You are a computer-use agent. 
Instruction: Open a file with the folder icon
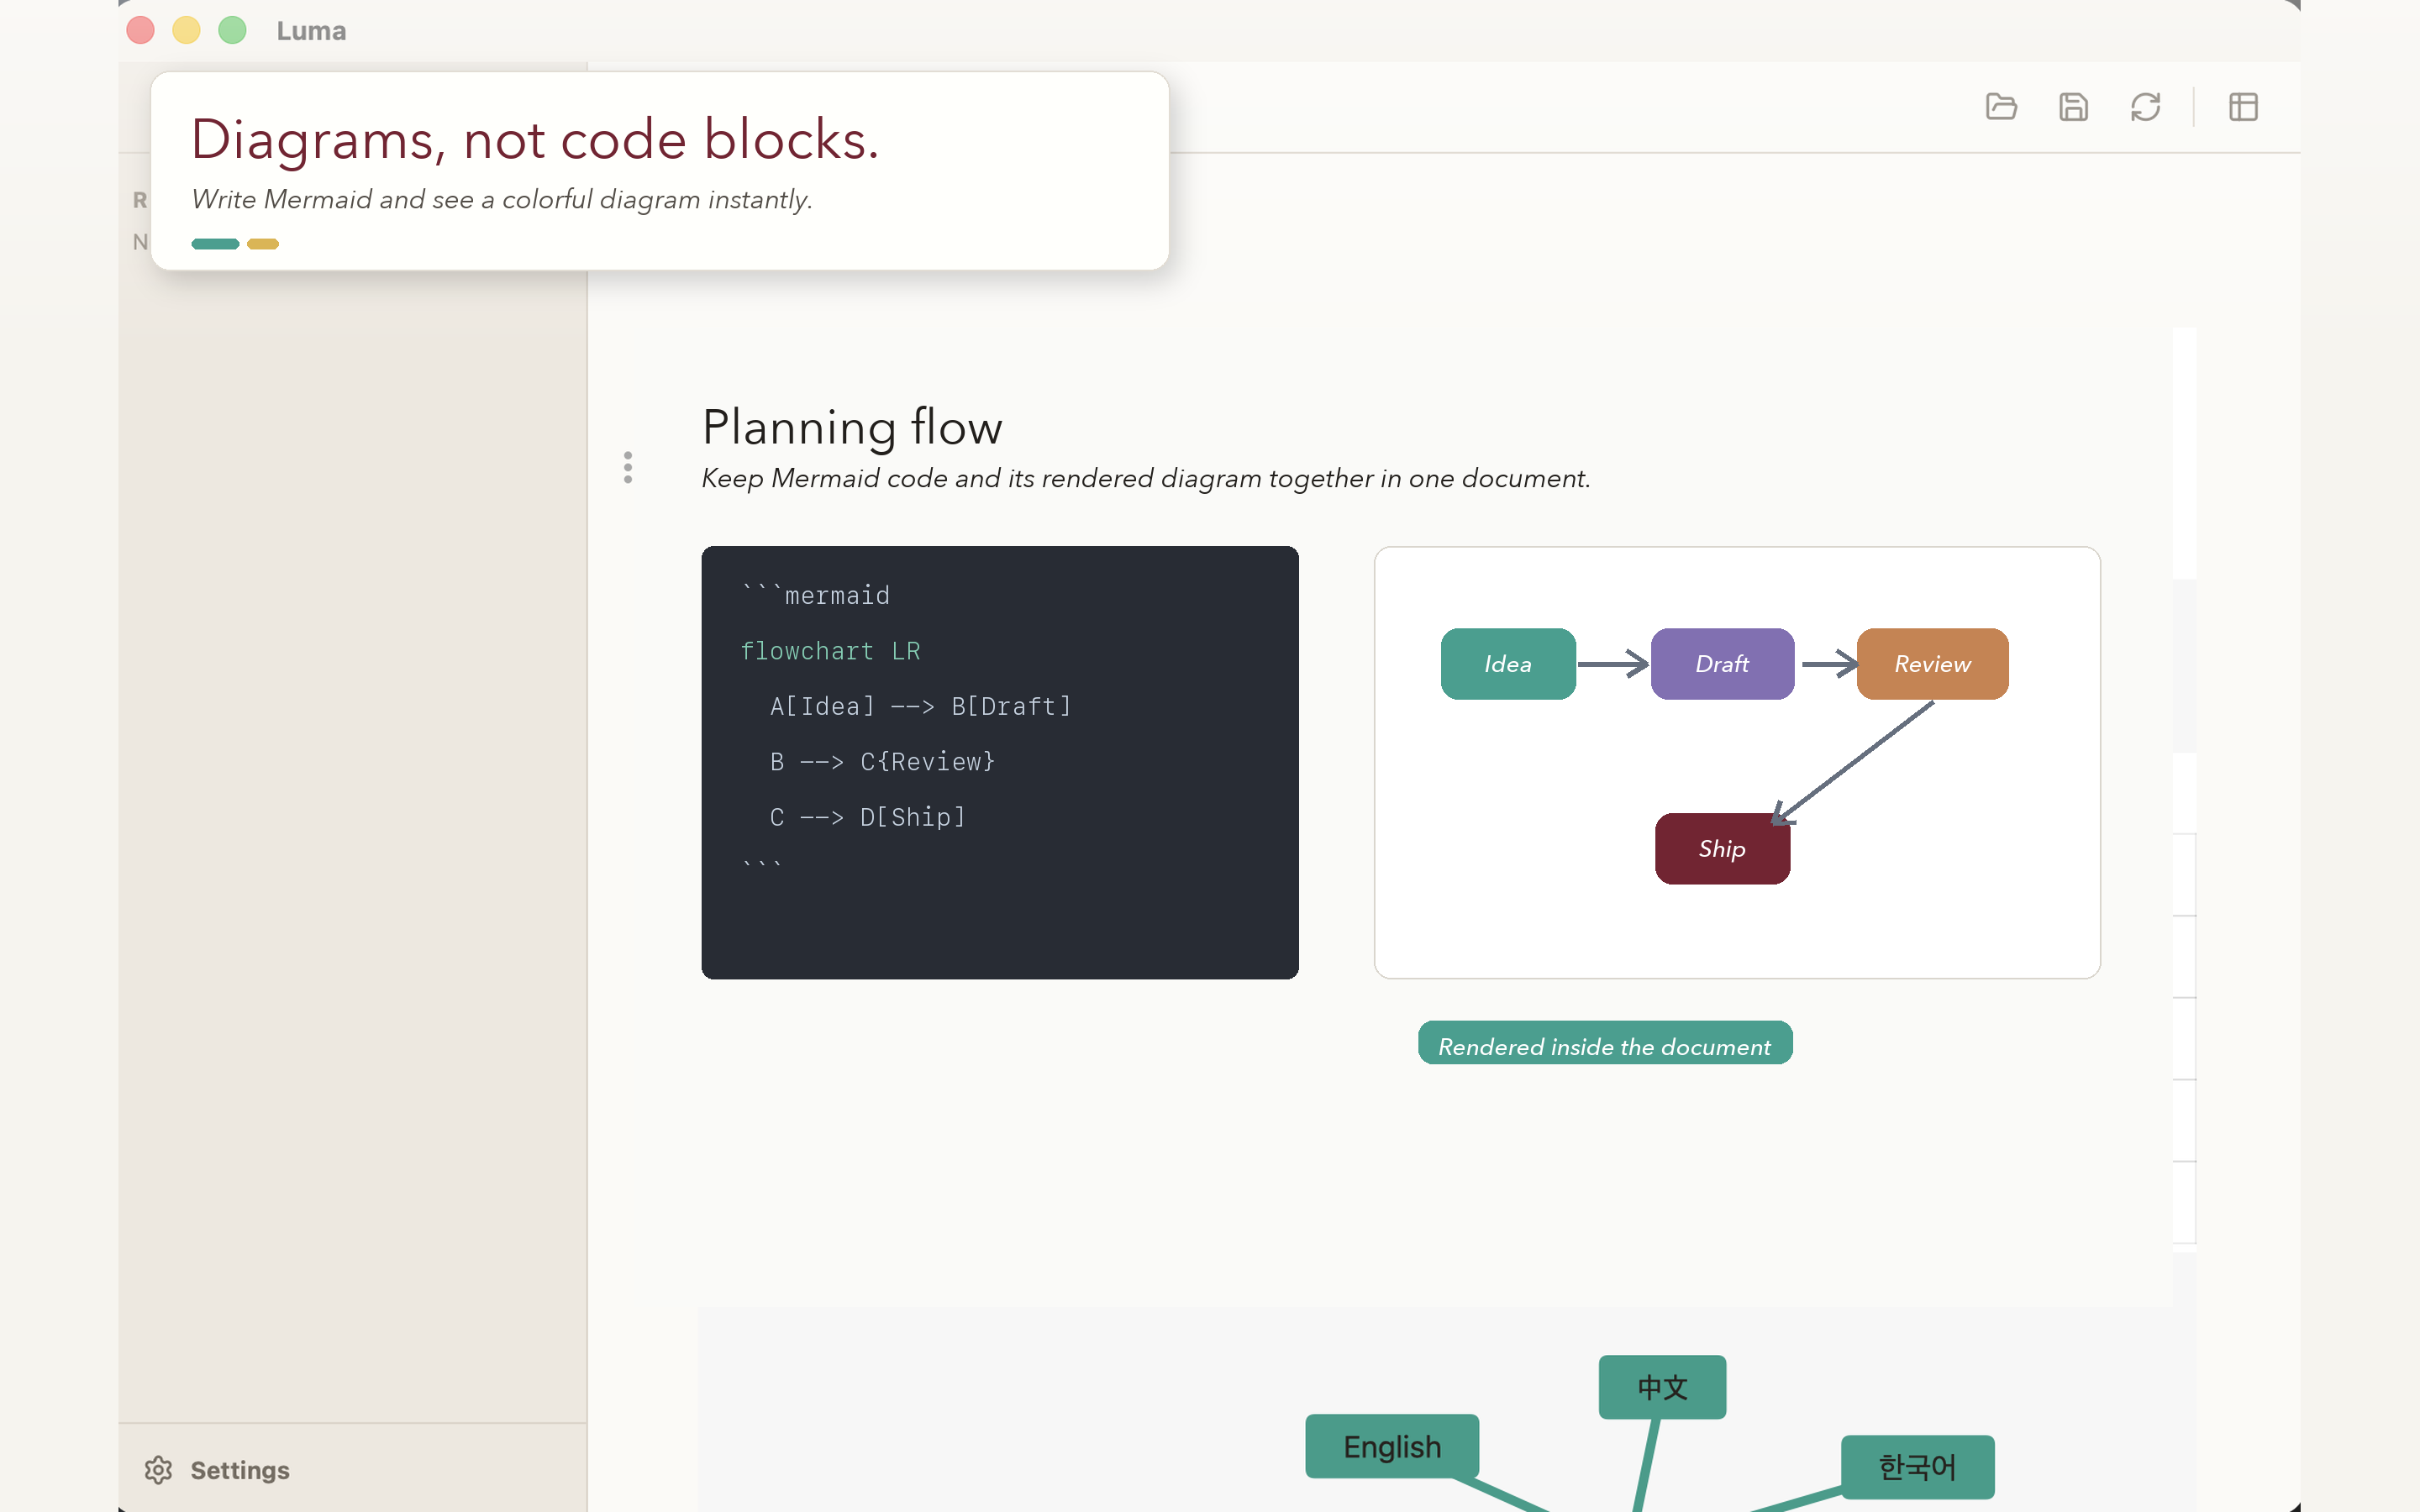coord(2001,107)
